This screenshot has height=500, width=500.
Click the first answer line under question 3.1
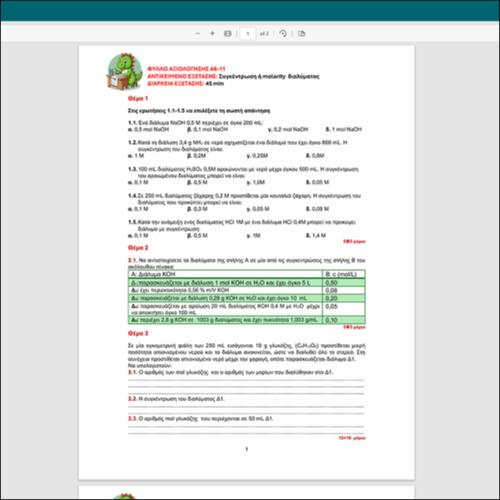pyautogui.click(x=246, y=380)
